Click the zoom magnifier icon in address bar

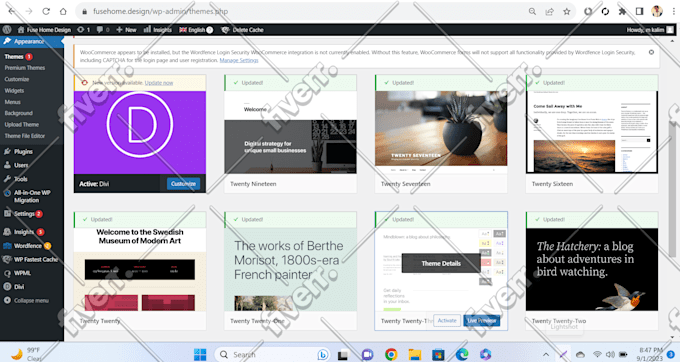click(x=532, y=11)
